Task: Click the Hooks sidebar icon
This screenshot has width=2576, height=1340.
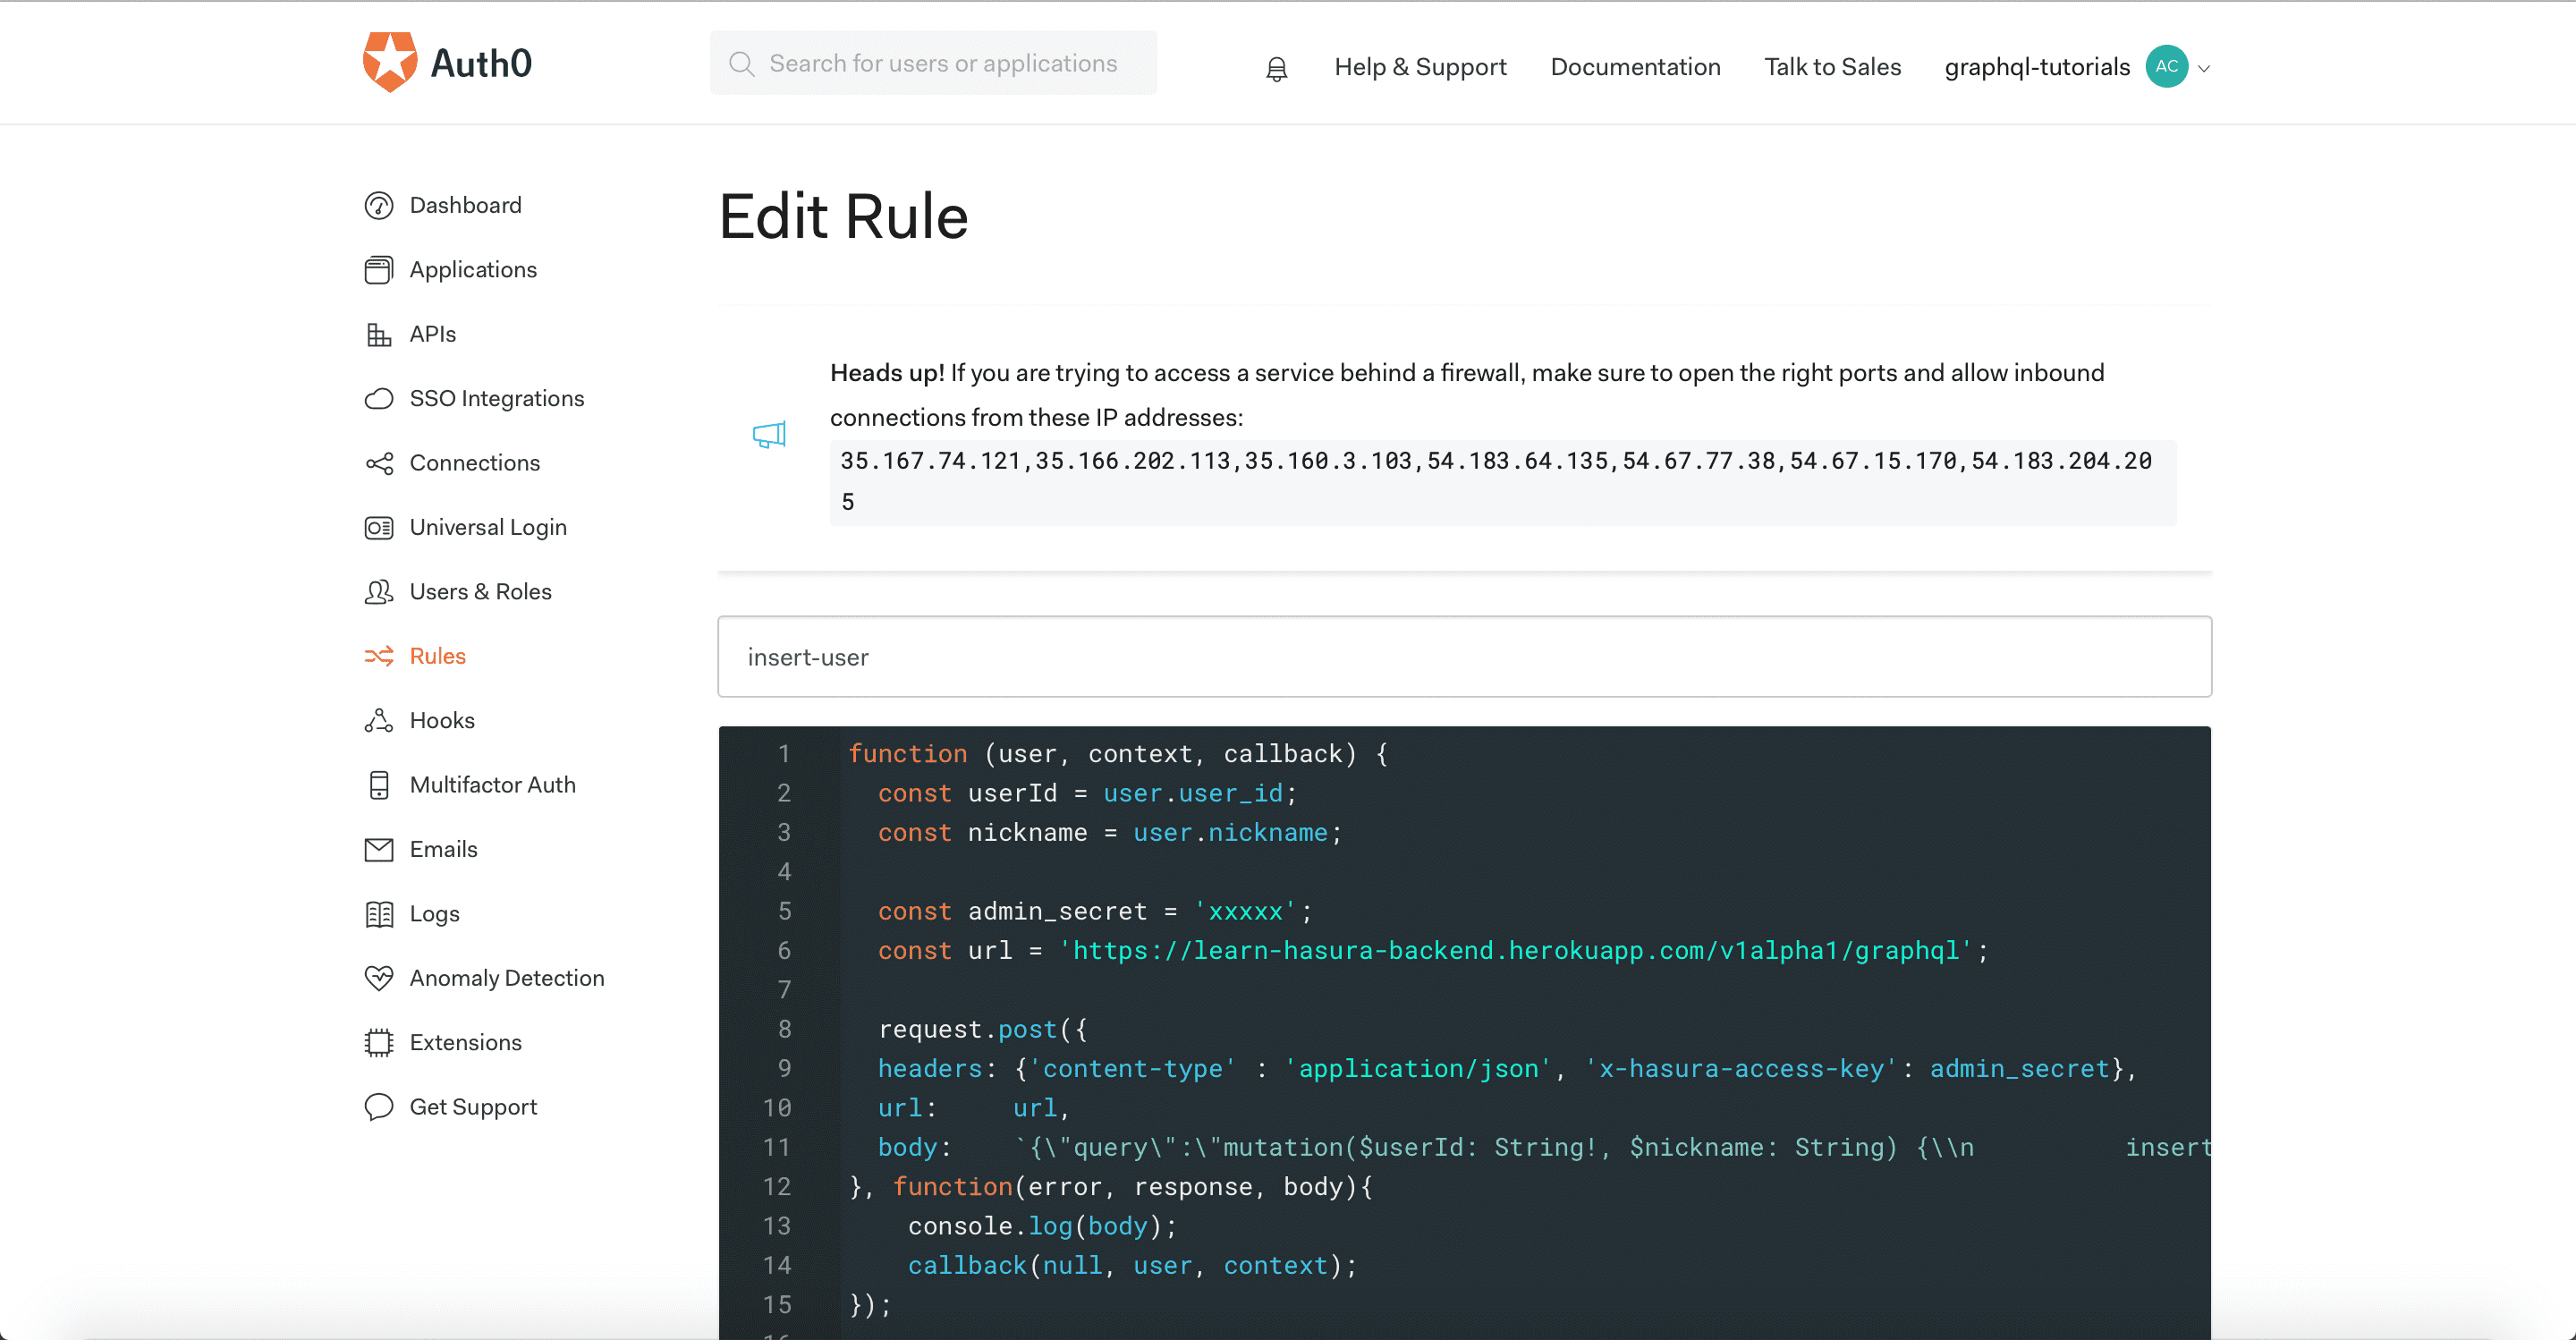Action: tap(379, 720)
